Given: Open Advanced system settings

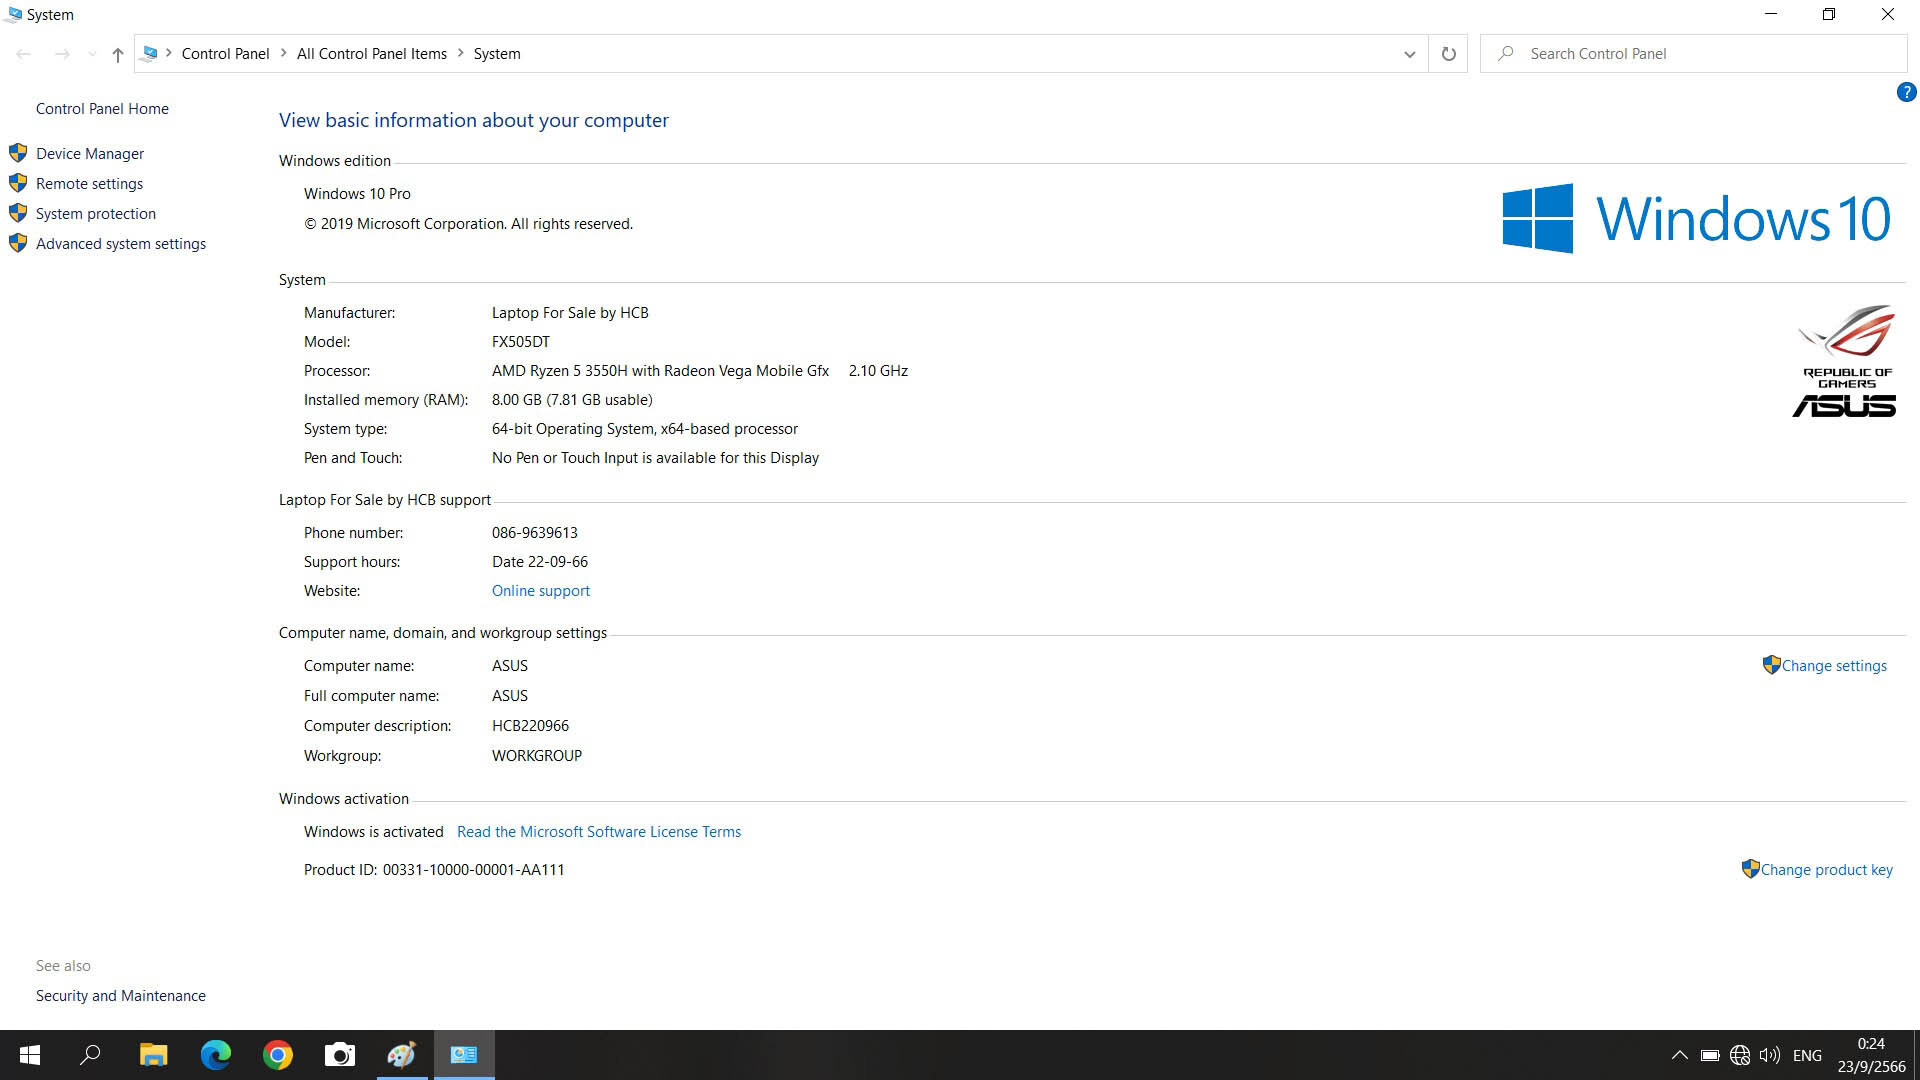Looking at the screenshot, I should [121, 243].
